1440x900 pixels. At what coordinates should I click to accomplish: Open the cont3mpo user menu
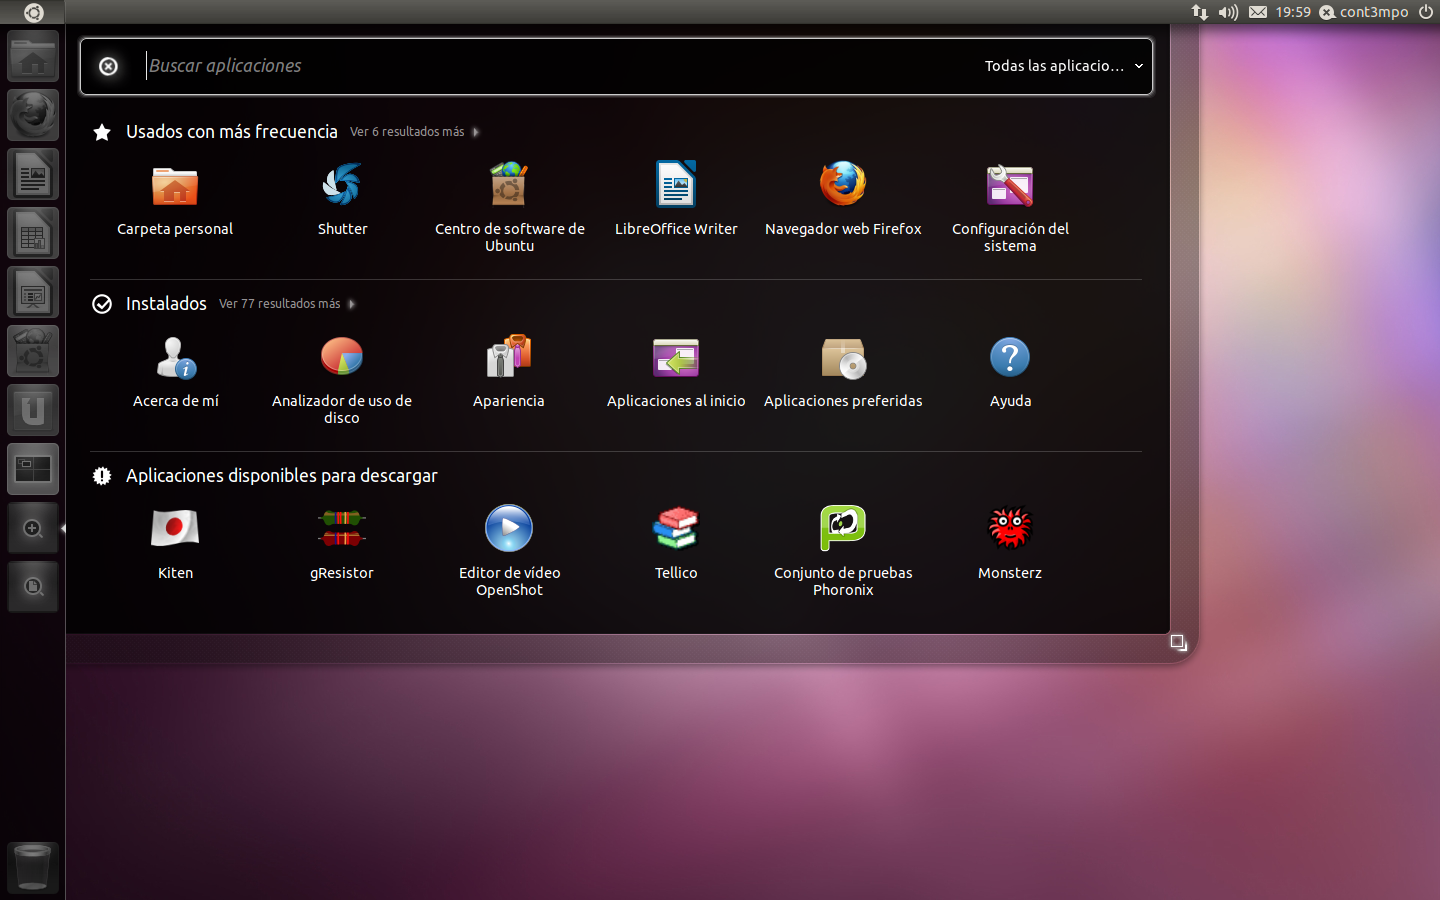[x=1372, y=12]
